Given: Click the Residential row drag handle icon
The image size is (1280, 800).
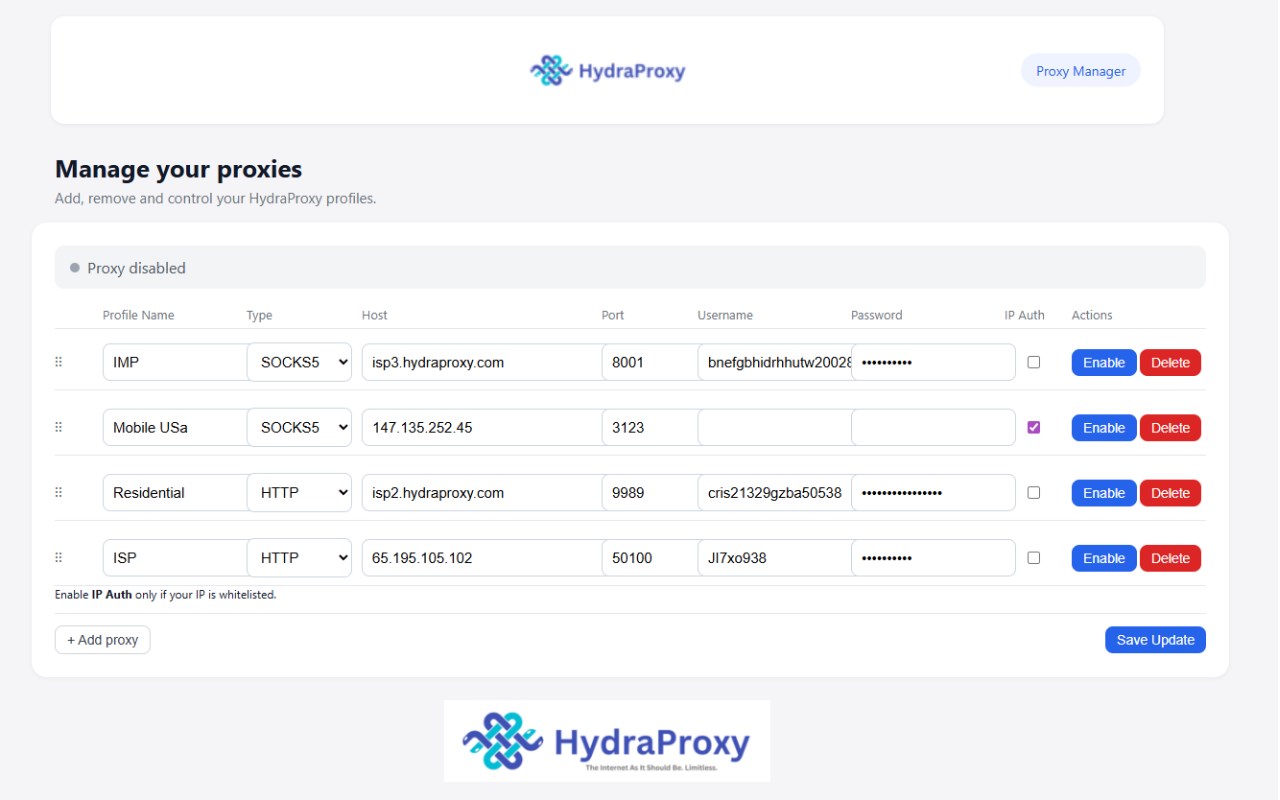Looking at the screenshot, I should click(x=58, y=492).
